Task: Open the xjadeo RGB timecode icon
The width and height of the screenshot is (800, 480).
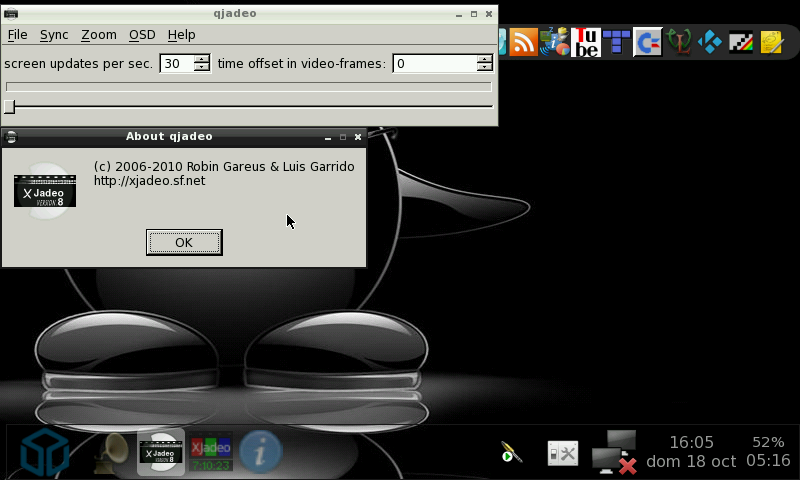Action: point(211,452)
